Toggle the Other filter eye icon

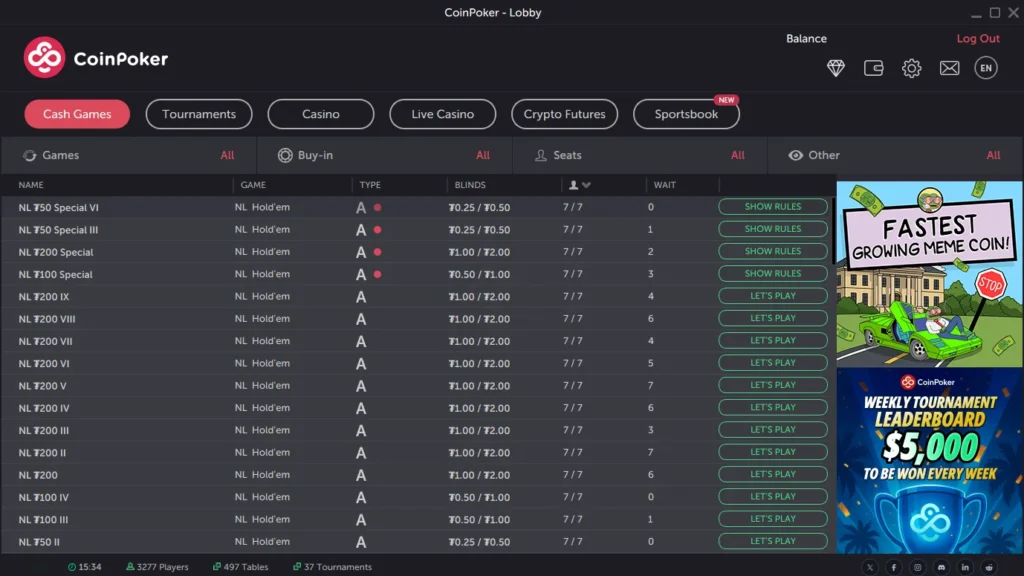(x=796, y=155)
